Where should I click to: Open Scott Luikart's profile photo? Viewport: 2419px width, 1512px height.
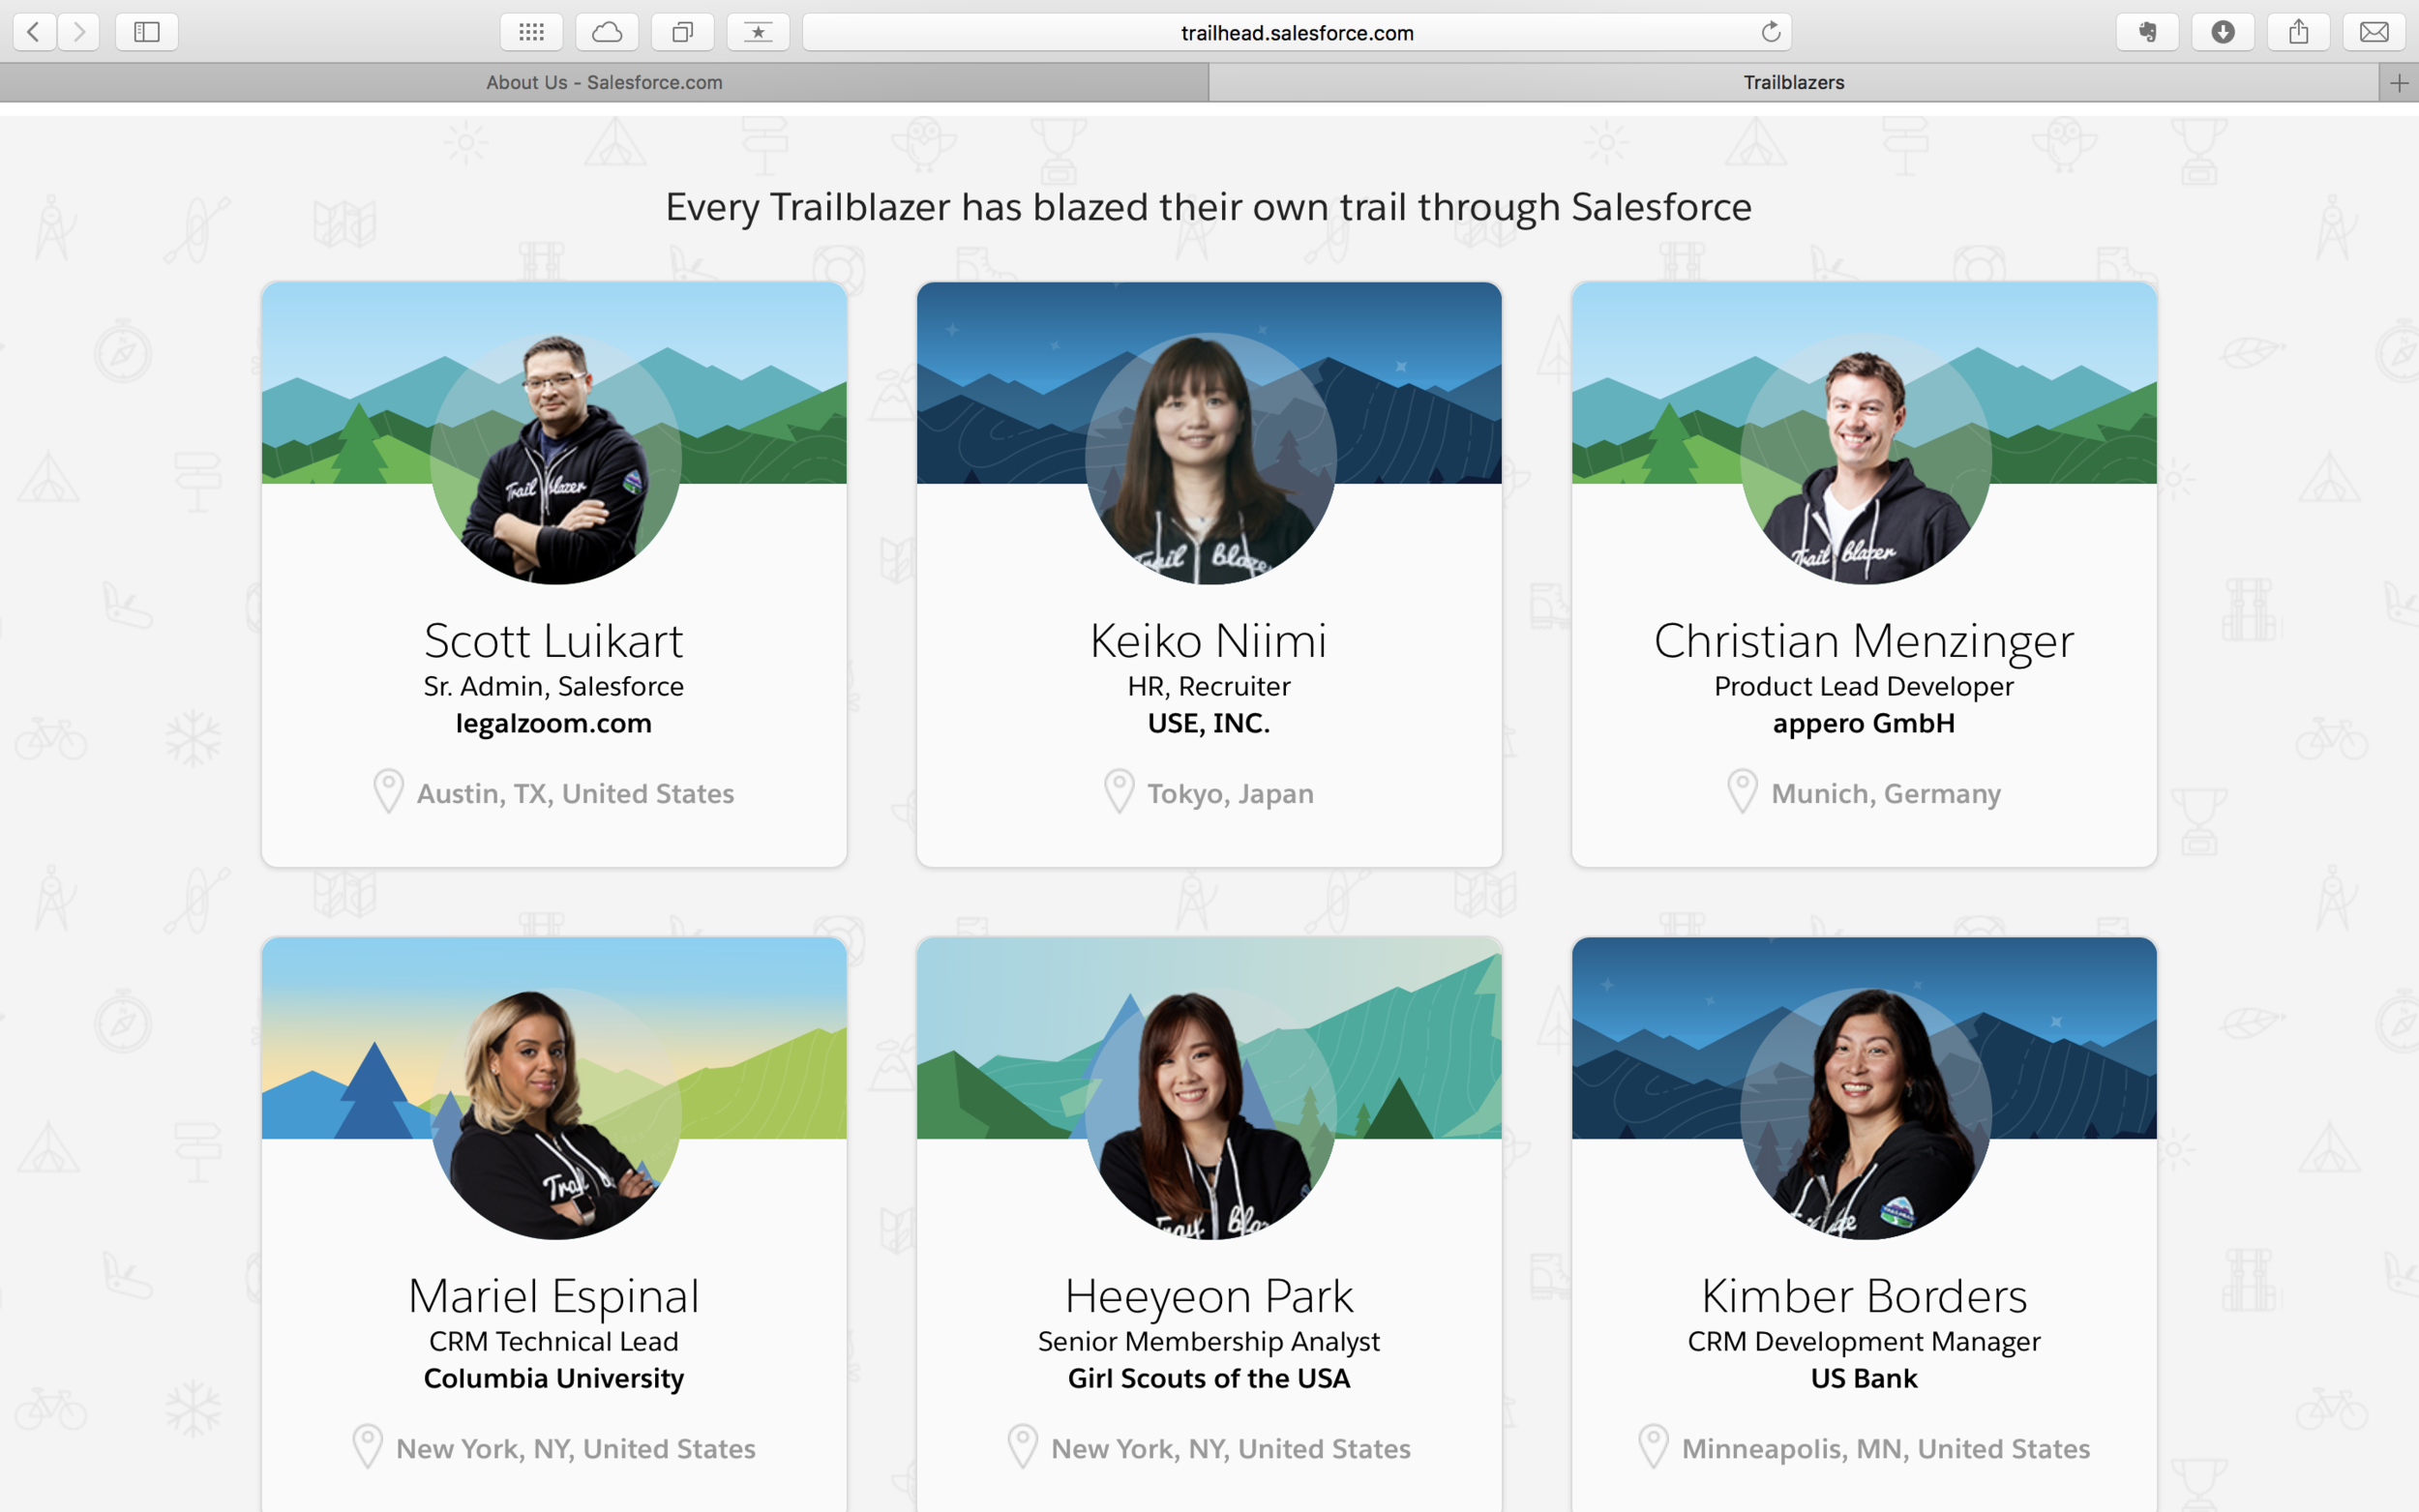pyautogui.click(x=553, y=460)
